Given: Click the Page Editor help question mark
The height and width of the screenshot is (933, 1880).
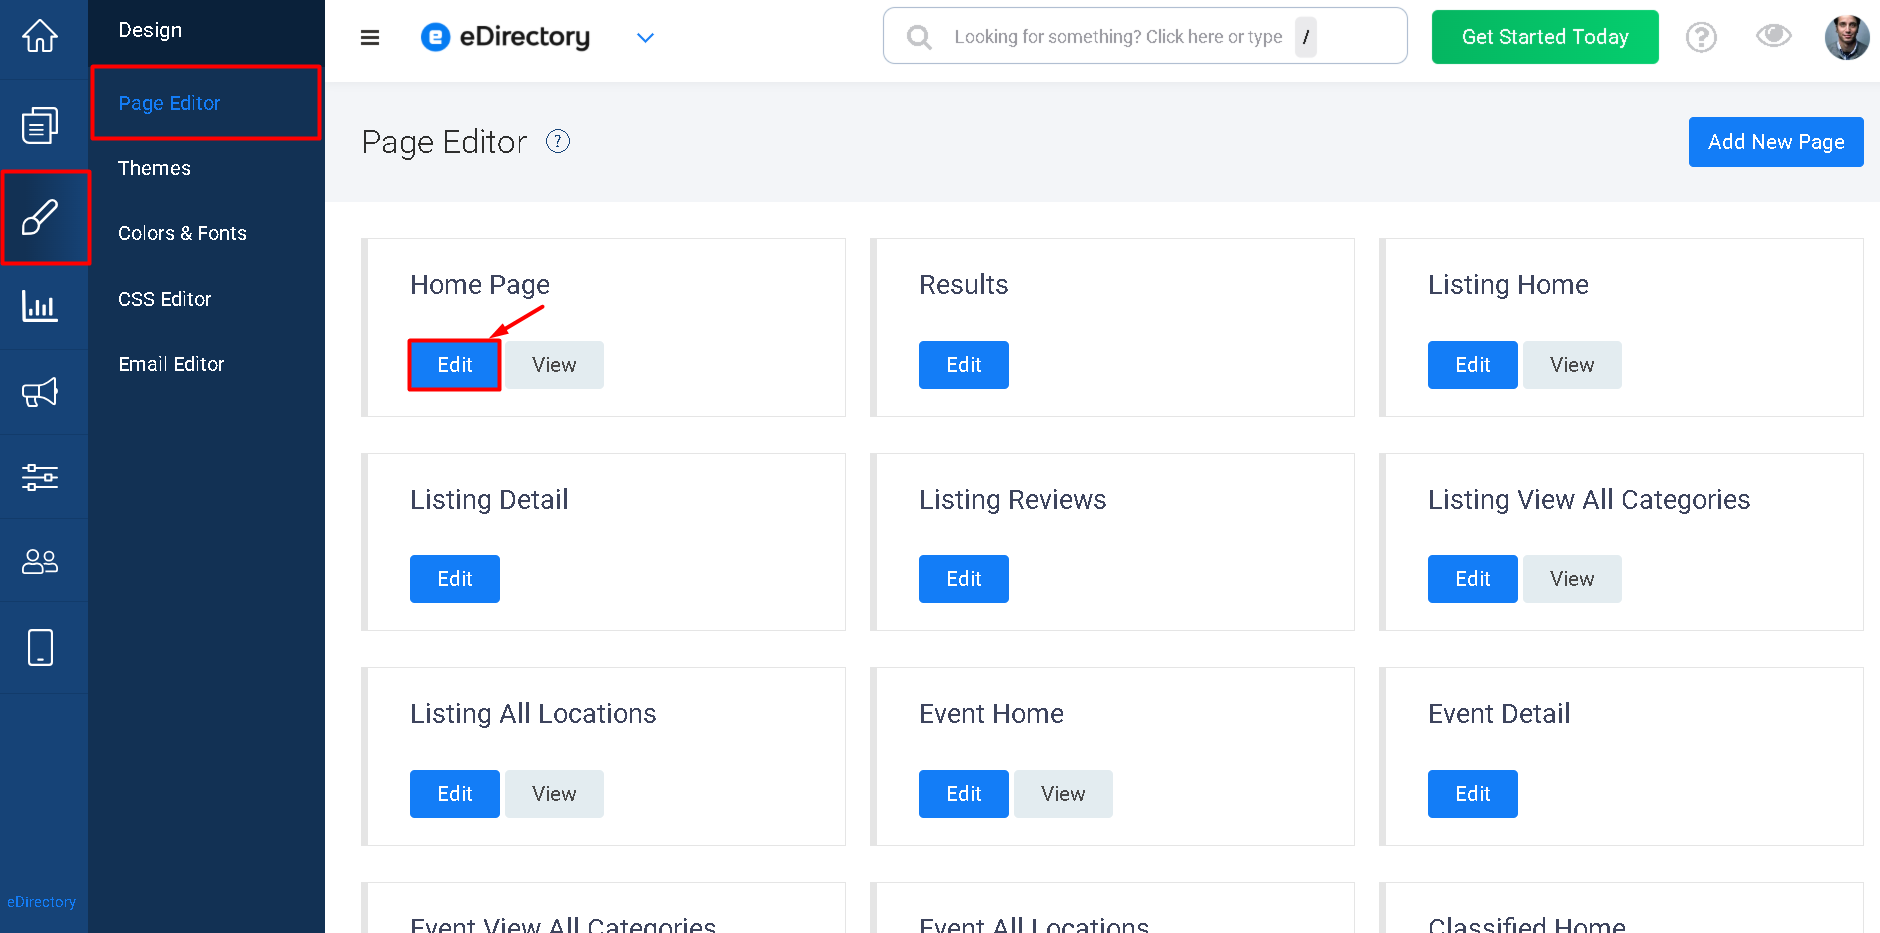Looking at the screenshot, I should click(558, 142).
